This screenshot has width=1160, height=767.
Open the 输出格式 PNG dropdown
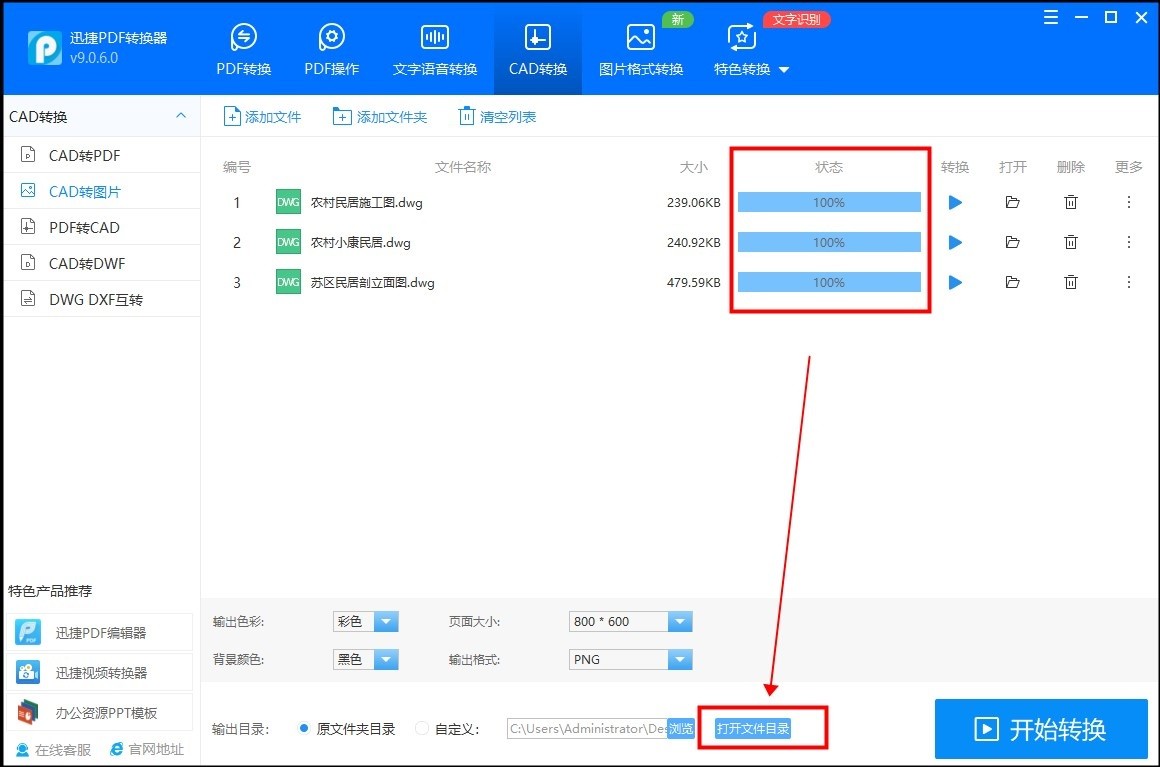pos(630,659)
